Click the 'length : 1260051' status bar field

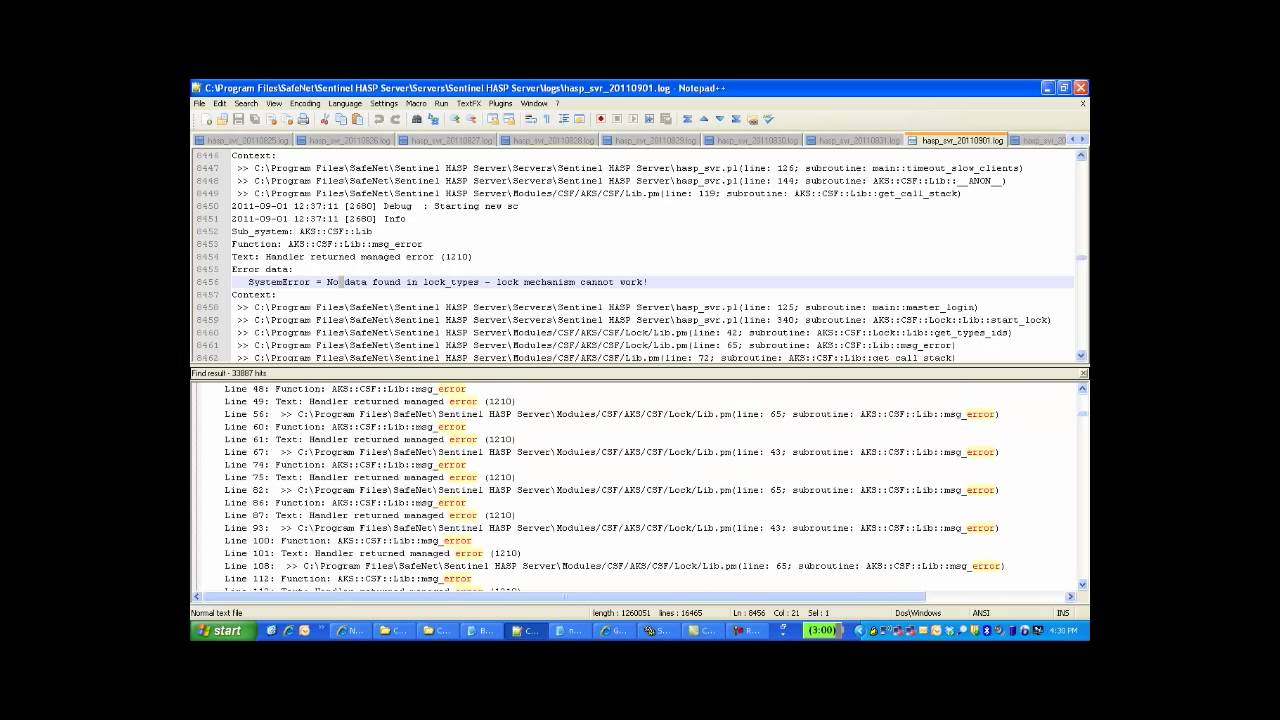pyautogui.click(x=621, y=613)
